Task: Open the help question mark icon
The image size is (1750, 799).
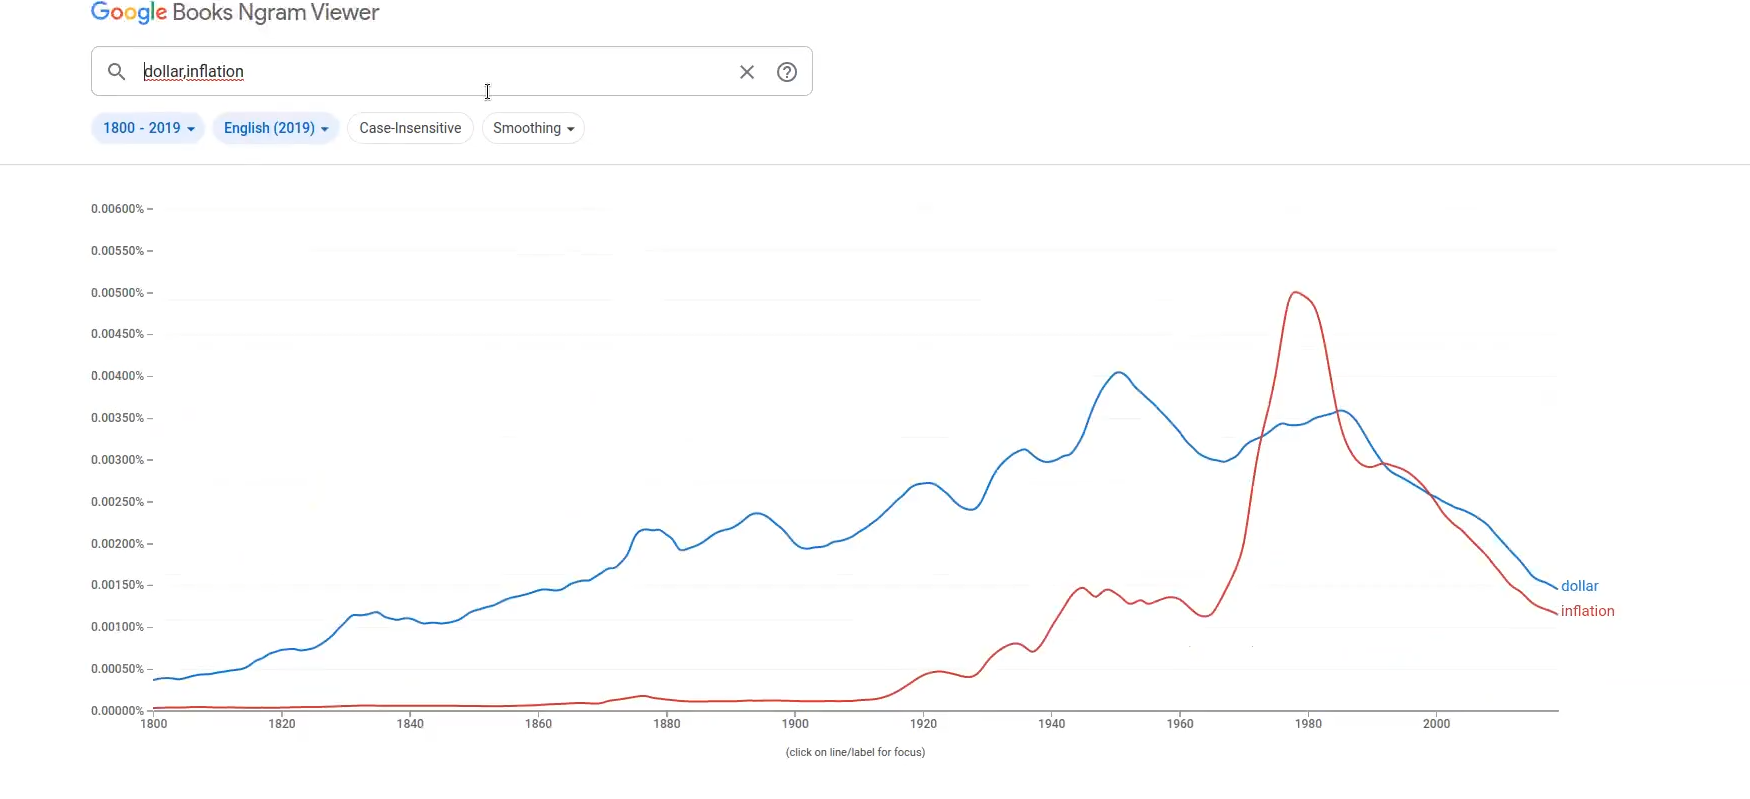Action: (787, 72)
